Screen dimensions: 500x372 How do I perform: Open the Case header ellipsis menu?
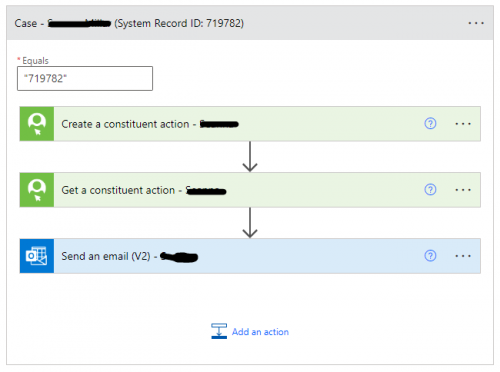[476, 23]
